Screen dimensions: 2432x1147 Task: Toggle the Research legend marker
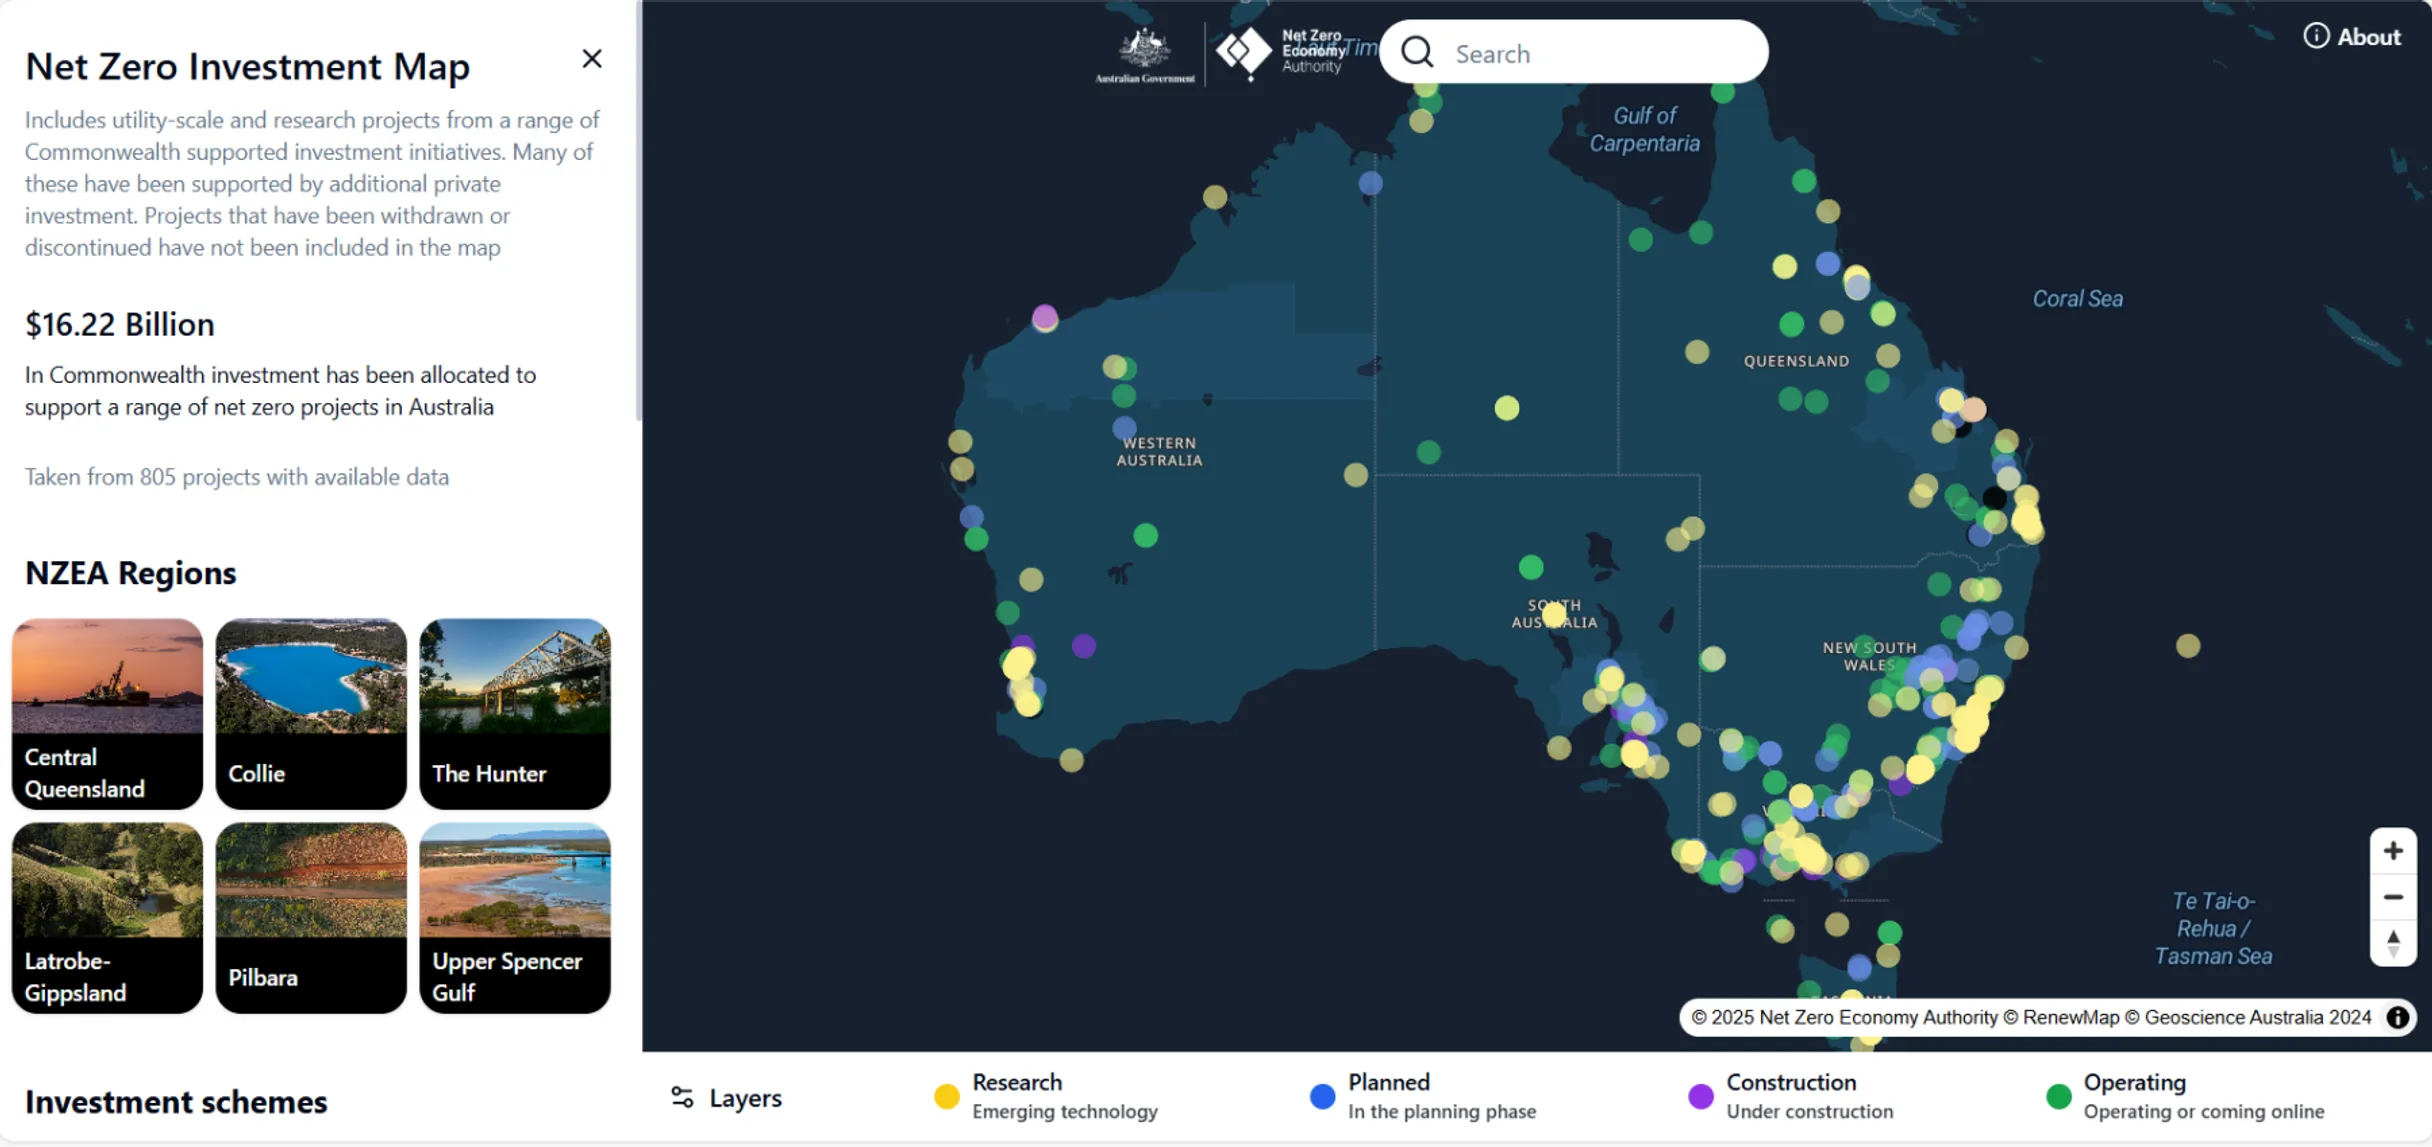[947, 1096]
